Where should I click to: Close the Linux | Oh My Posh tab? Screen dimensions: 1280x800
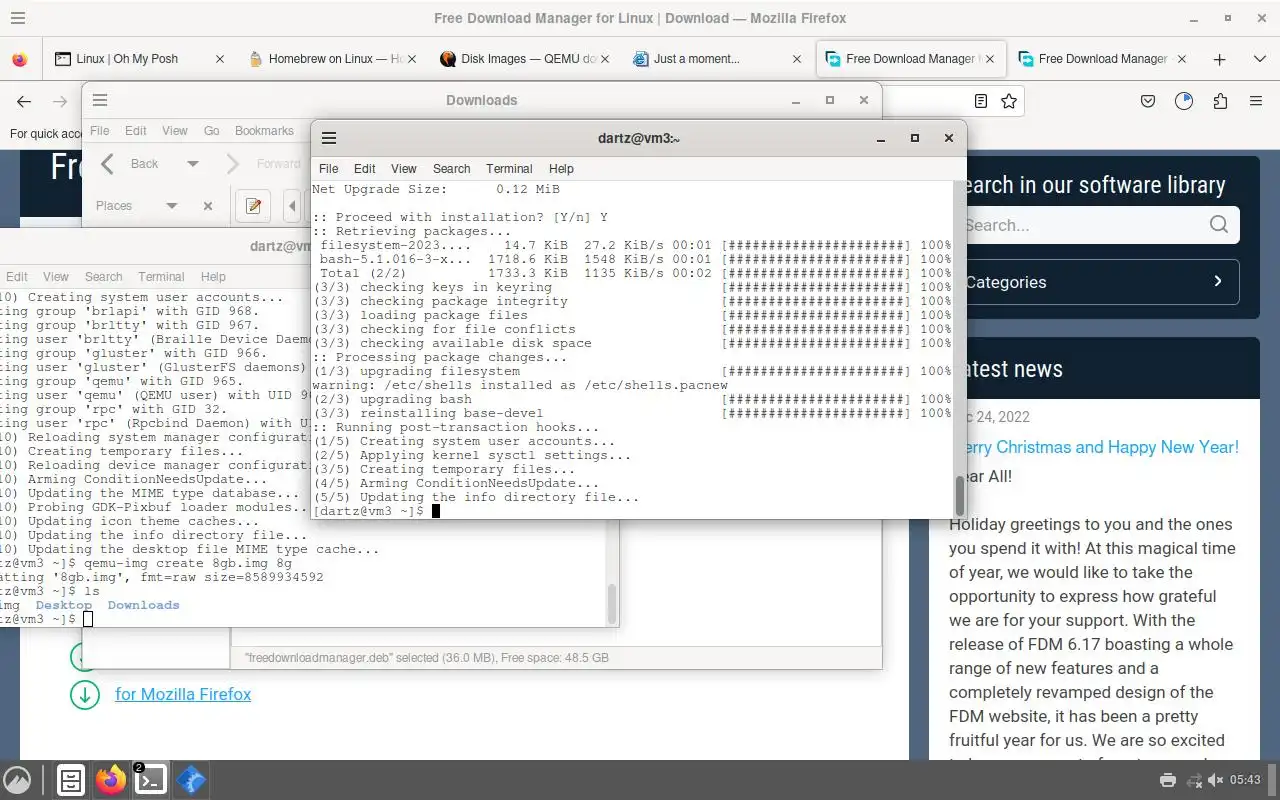[x=220, y=59]
